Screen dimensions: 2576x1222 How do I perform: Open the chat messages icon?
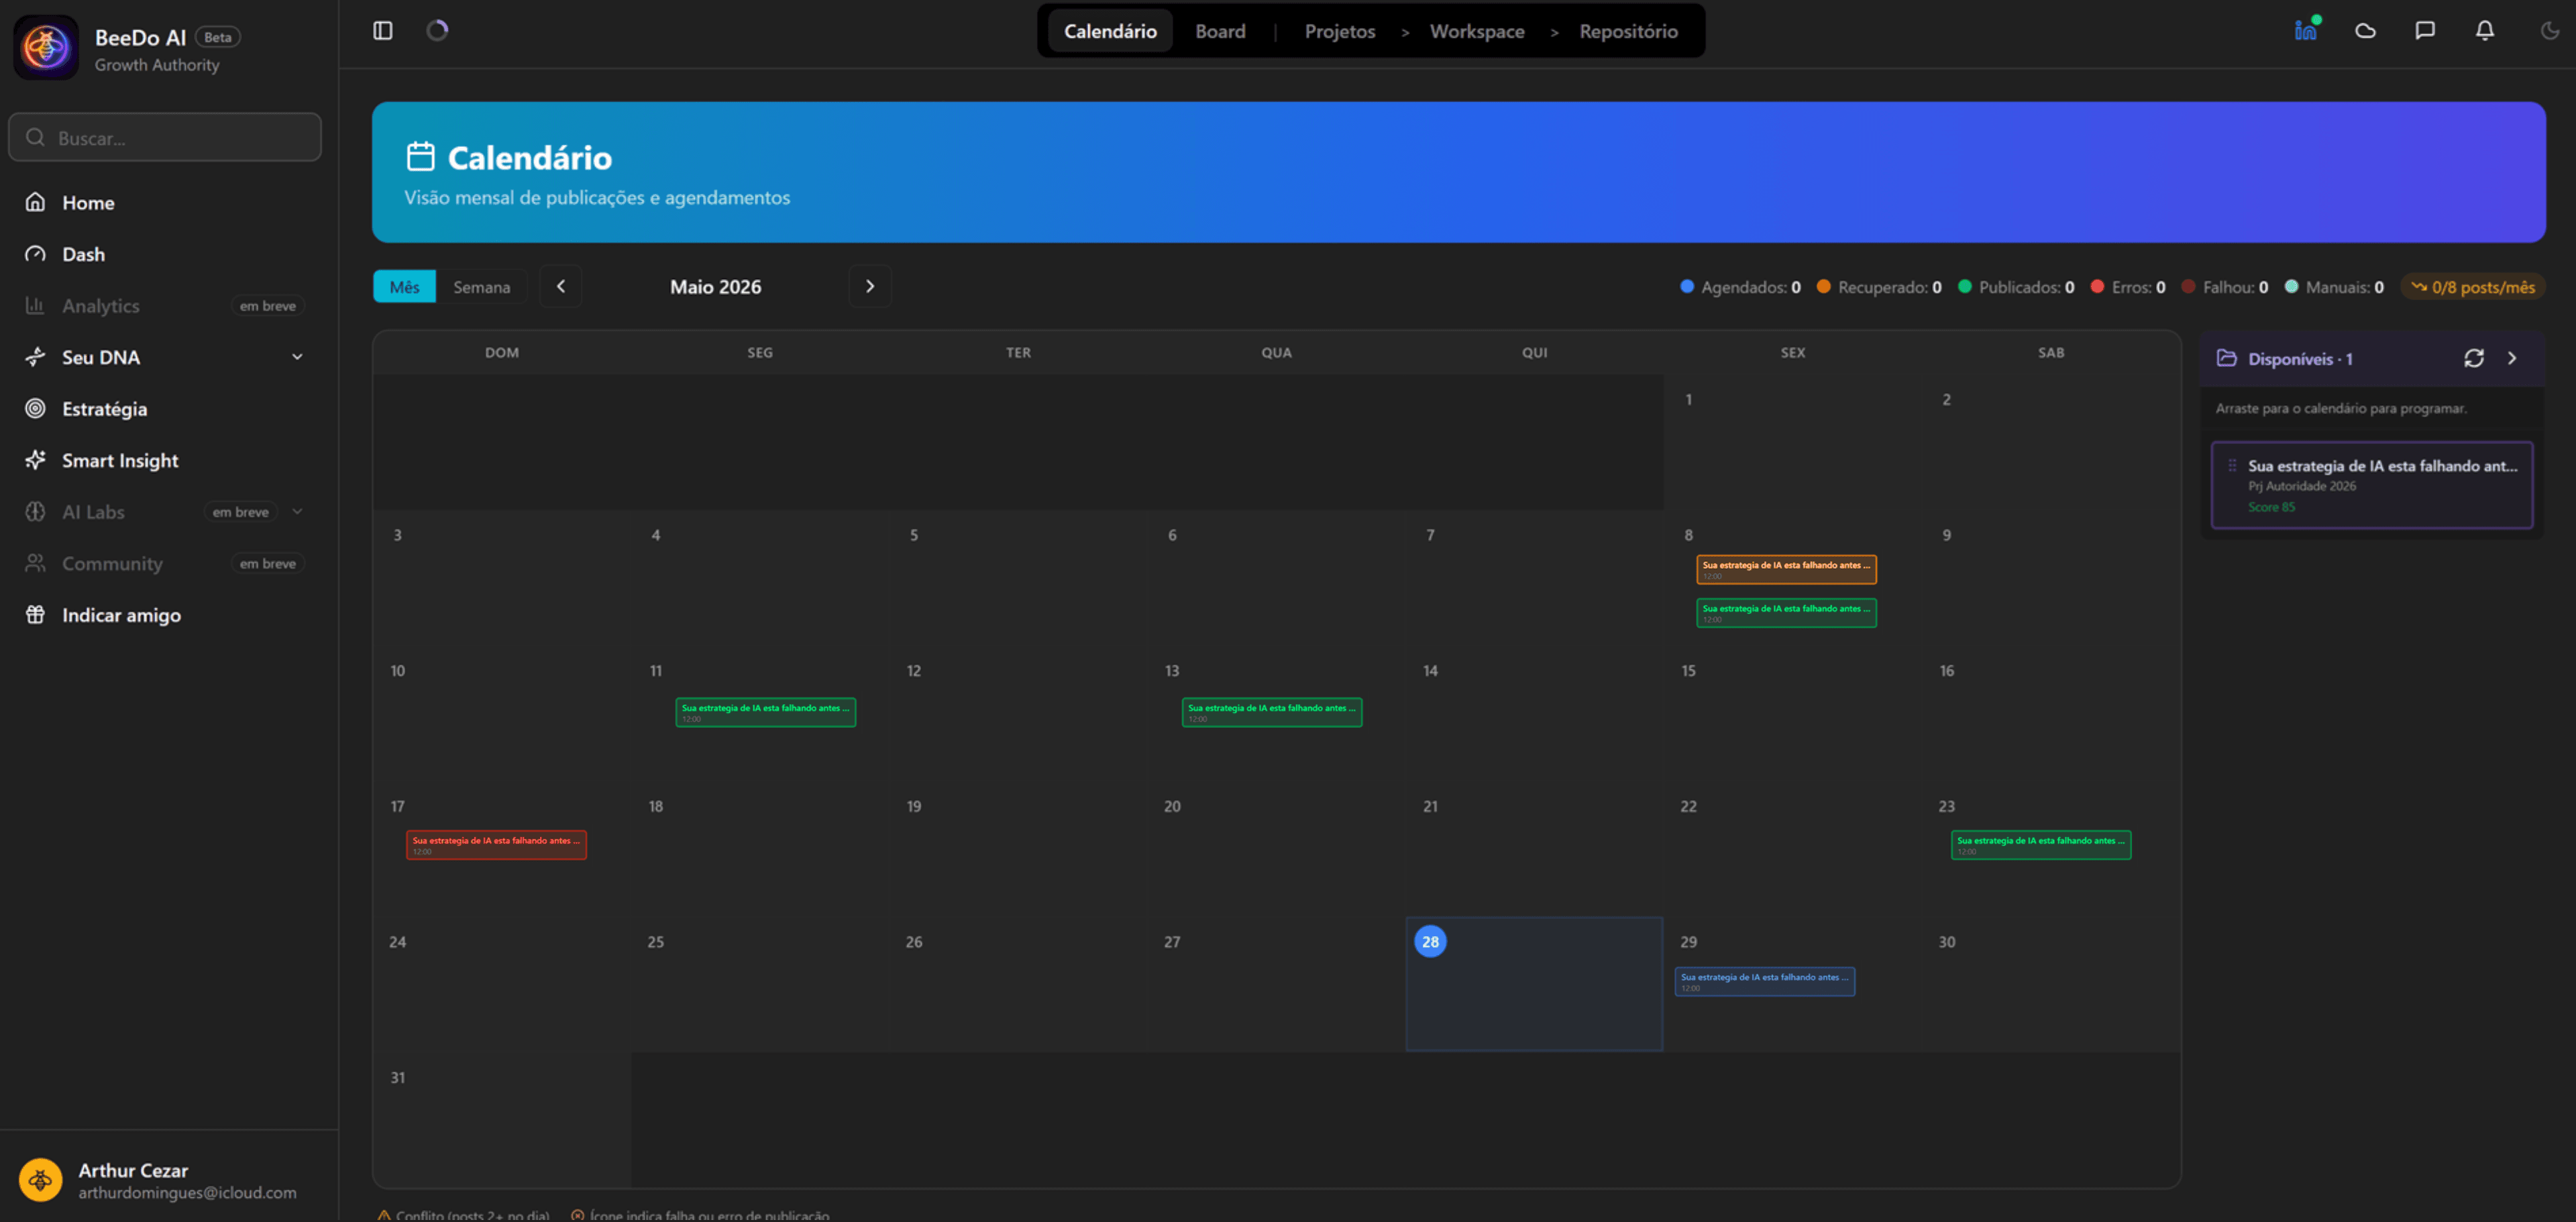(2425, 31)
